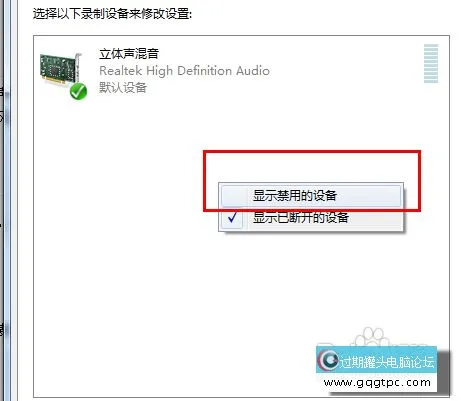Enable the 显示禁用的设备 unchecked option
The width and height of the screenshot is (461, 401).
[x=311, y=196]
